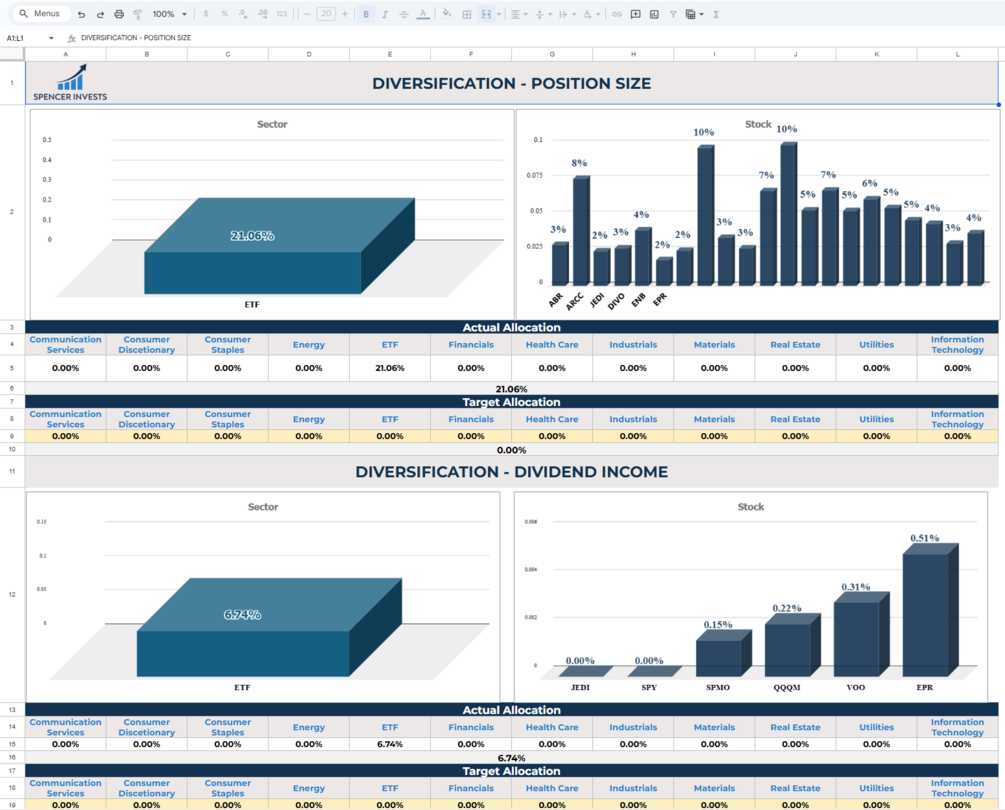
Task: Decrease font size with minus button
Action: pos(307,14)
